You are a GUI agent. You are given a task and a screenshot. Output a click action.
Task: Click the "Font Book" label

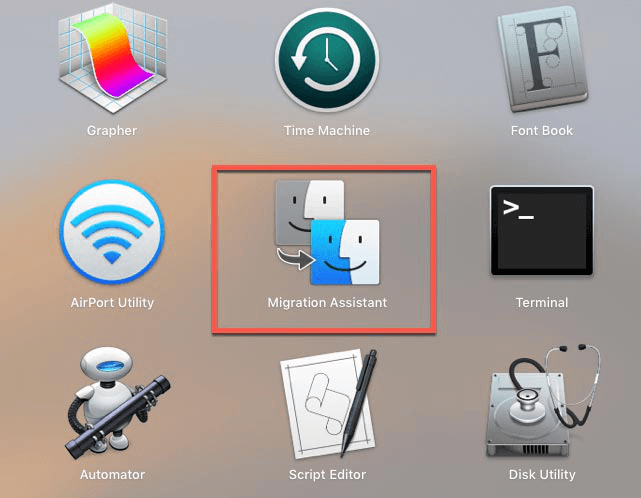coord(542,130)
